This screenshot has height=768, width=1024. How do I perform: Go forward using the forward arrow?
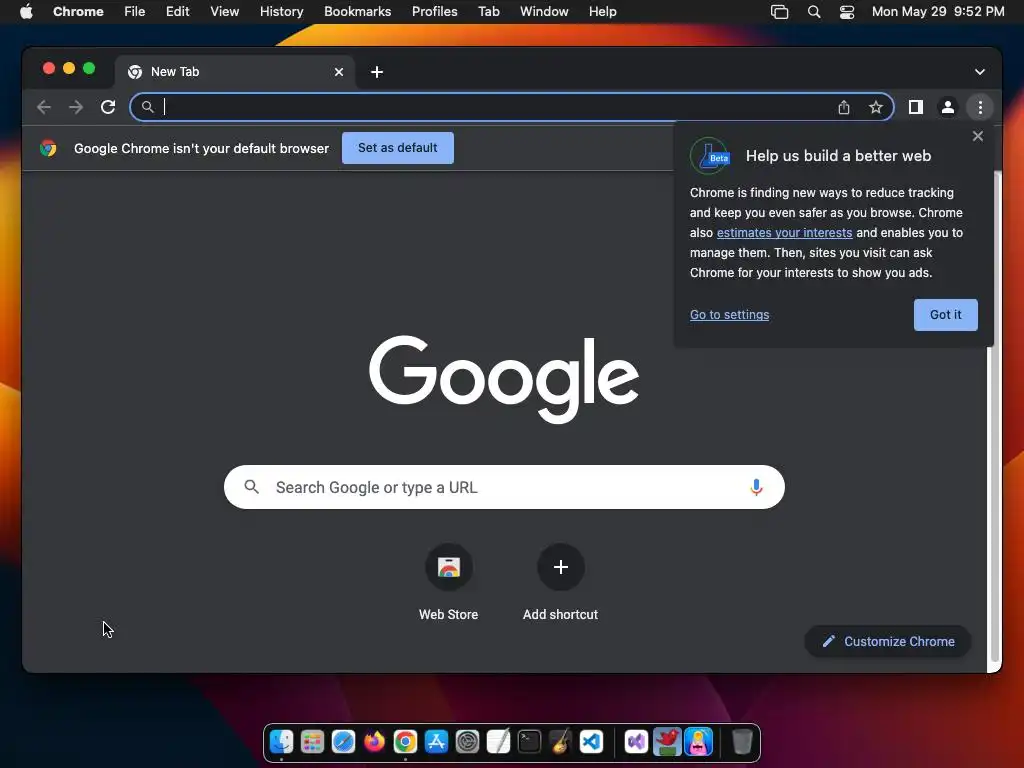click(x=76, y=107)
